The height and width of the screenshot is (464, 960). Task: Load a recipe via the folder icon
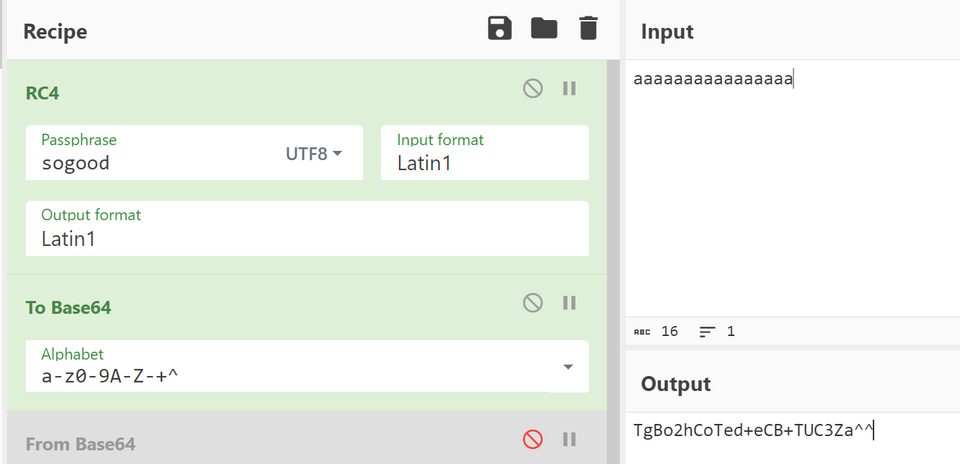coord(544,28)
